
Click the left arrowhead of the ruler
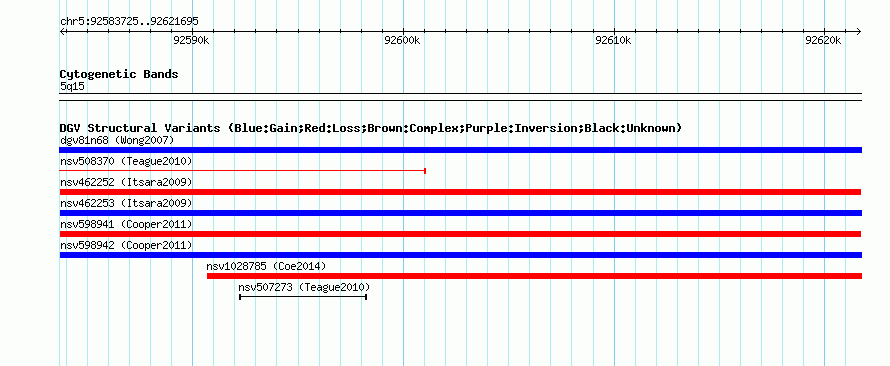62,31
